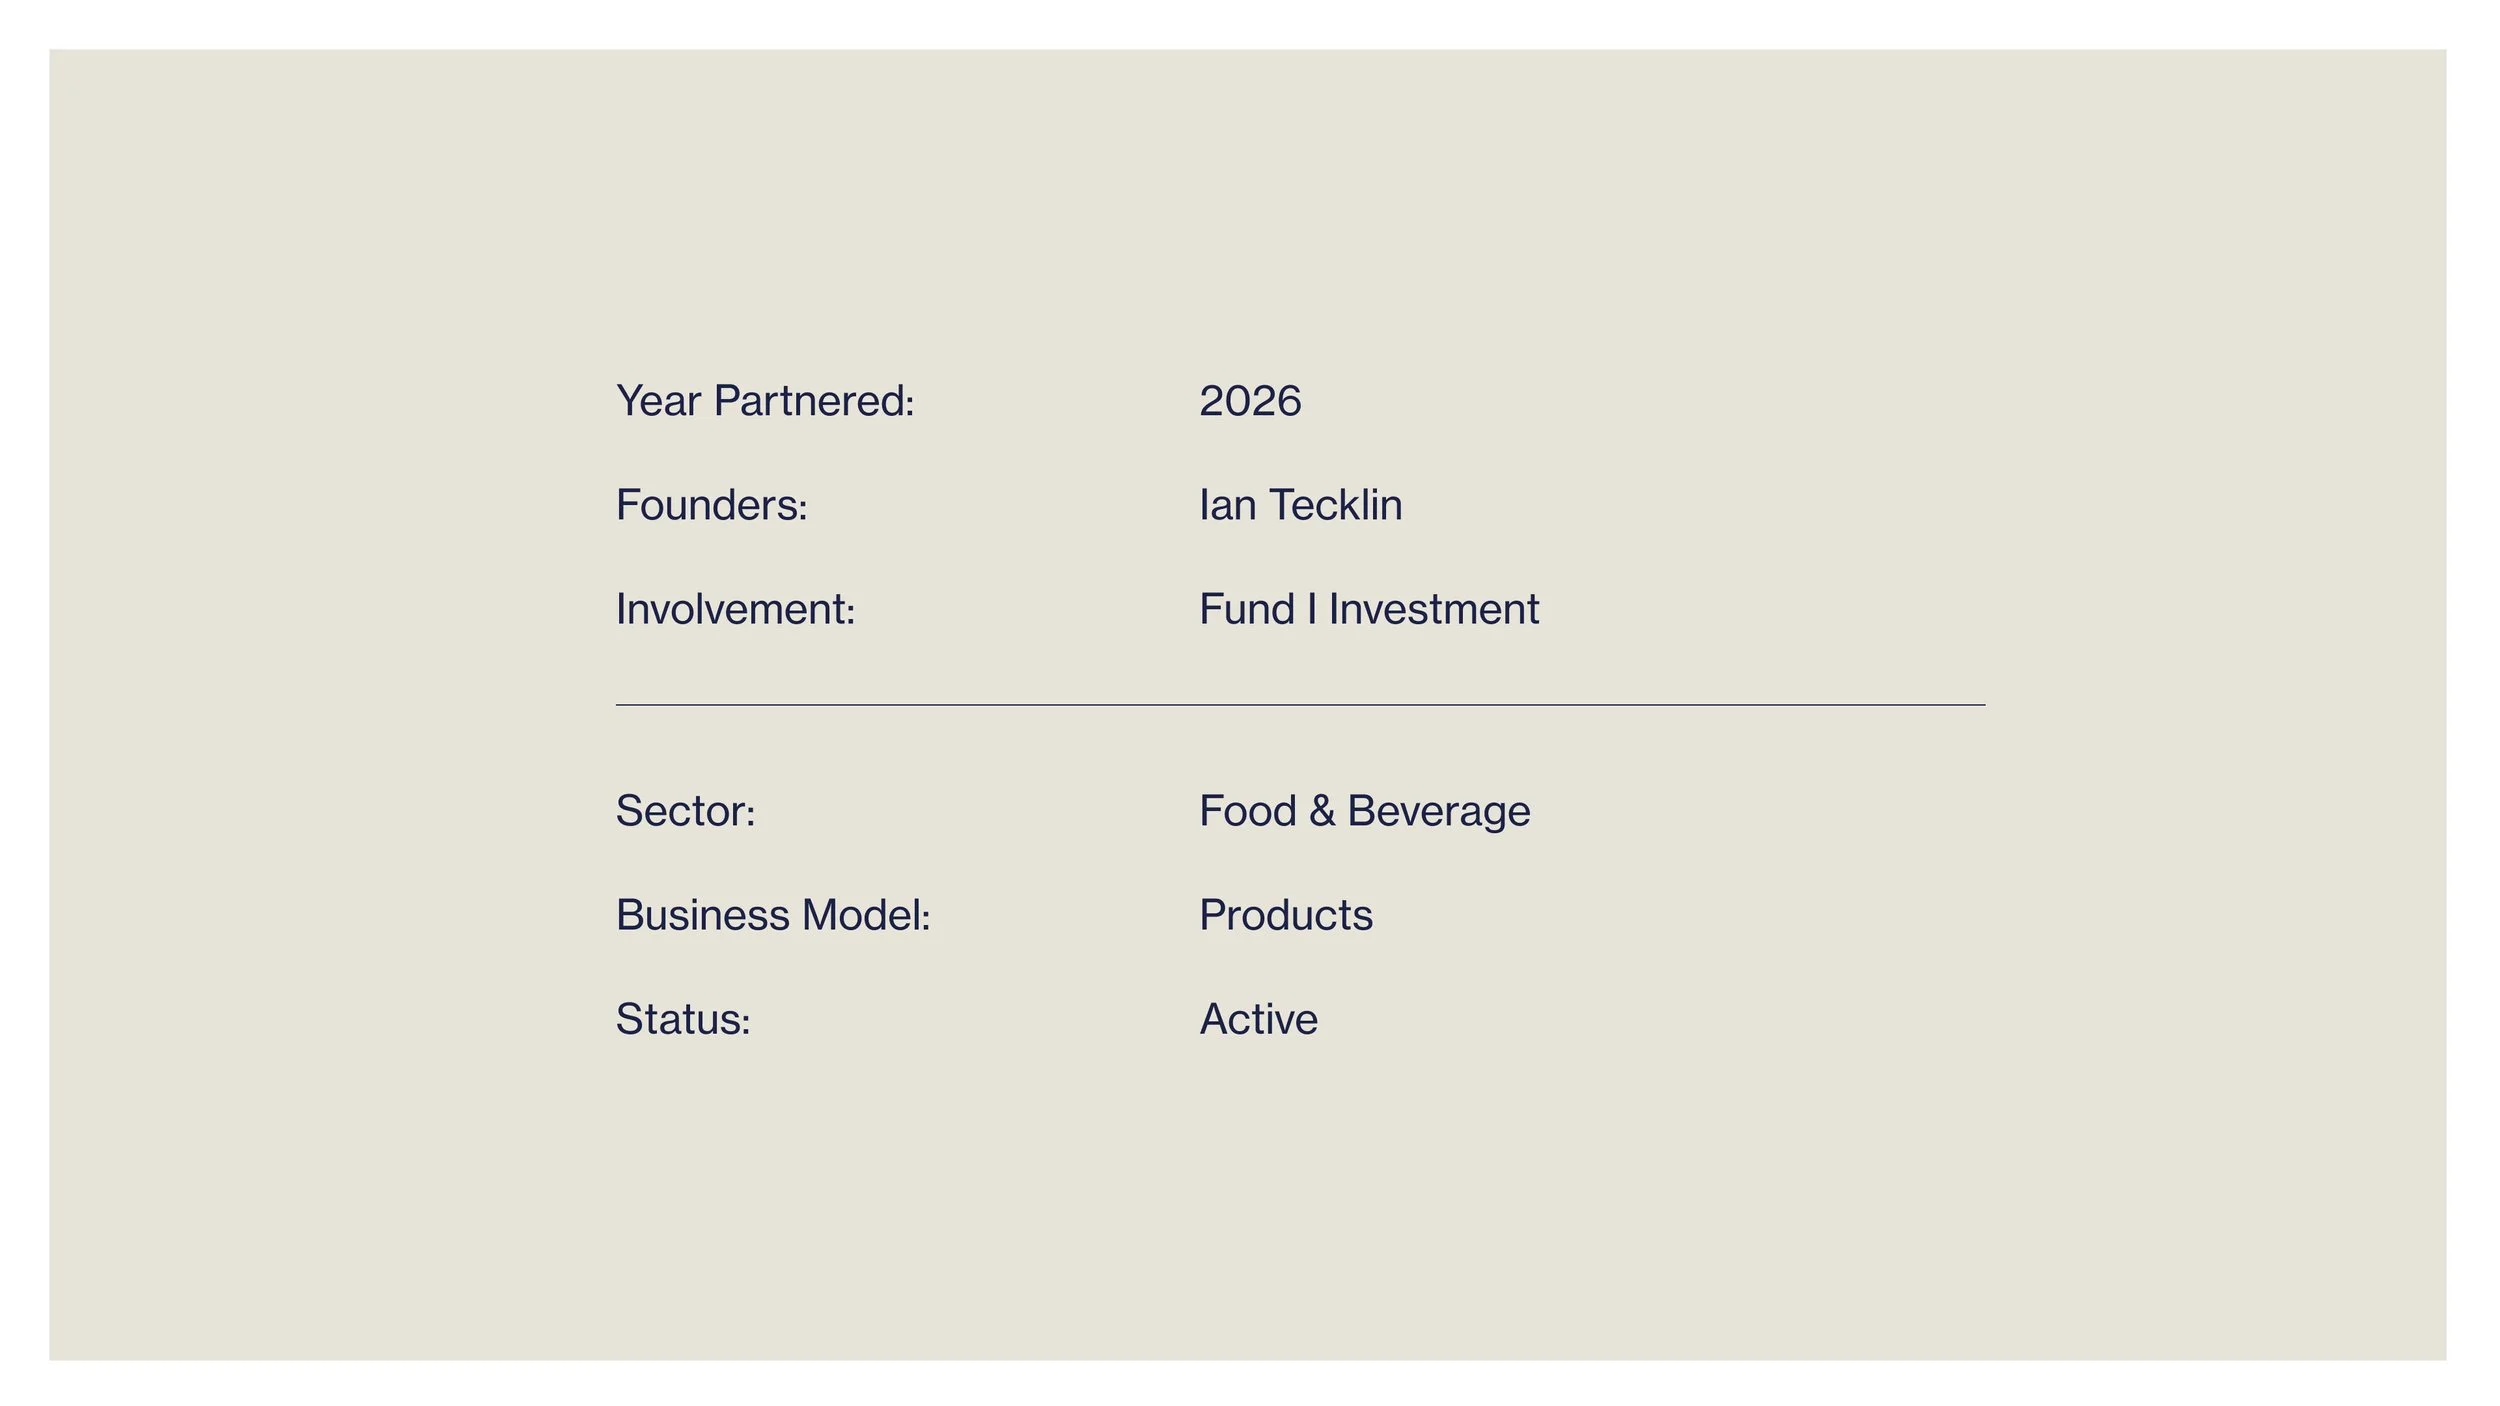Viewport: 2500px width, 1406px height.
Task: Select the Food & Beverage sector value
Action: (x=1364, y=811)
